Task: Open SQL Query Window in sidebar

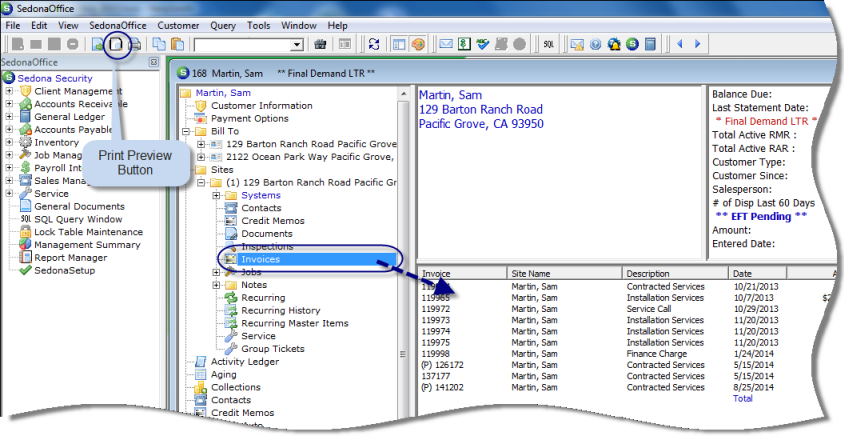Action: 78,219
